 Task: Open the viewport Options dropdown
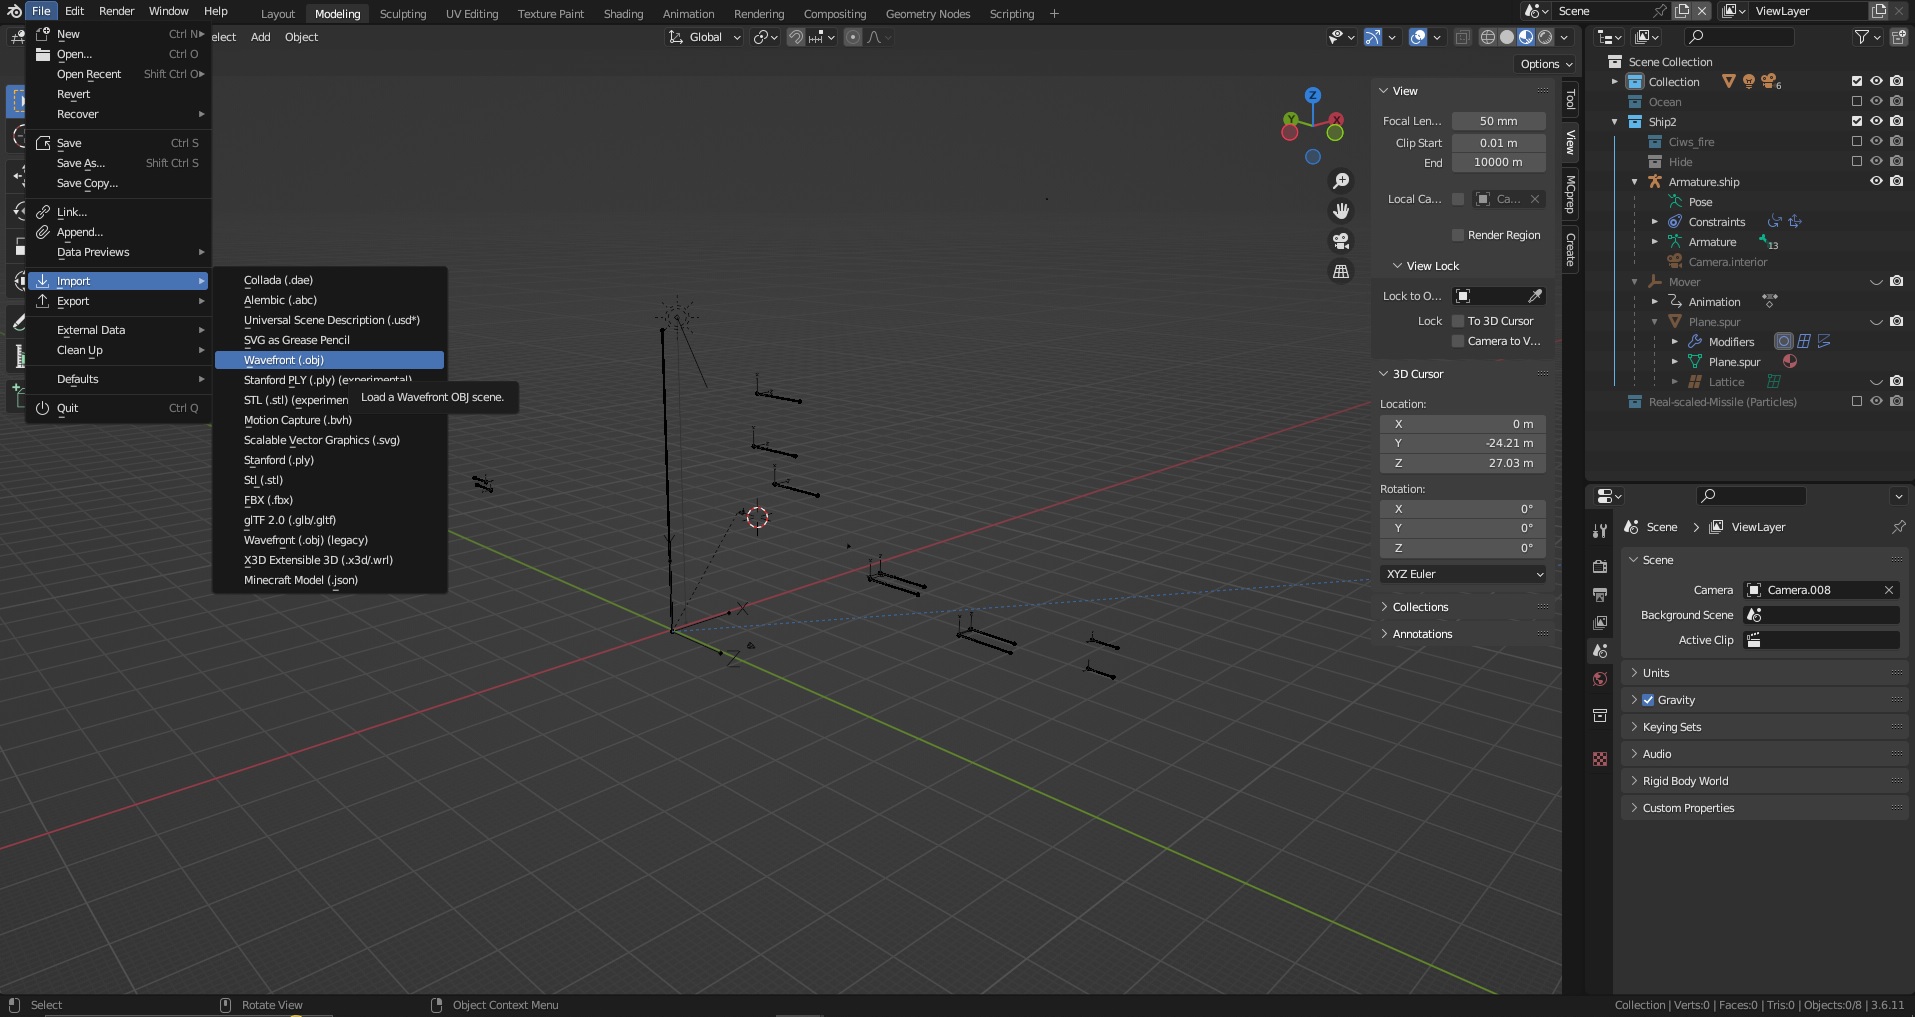pos(1546,64)
